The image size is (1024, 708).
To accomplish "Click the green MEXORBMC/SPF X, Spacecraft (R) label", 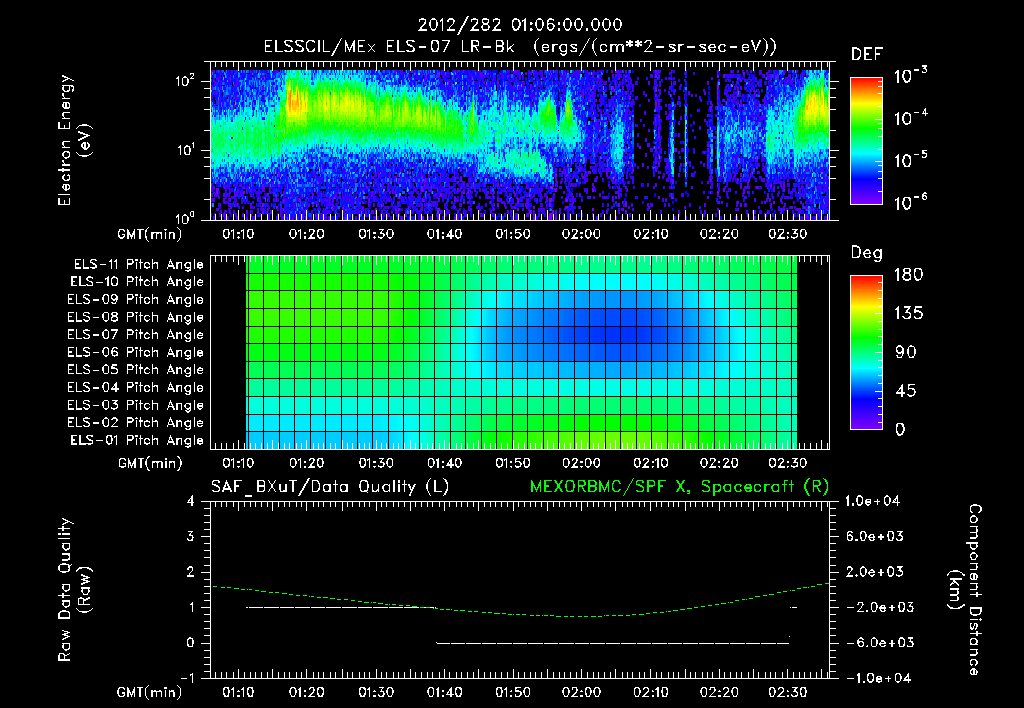I will [x=679, y=487].
